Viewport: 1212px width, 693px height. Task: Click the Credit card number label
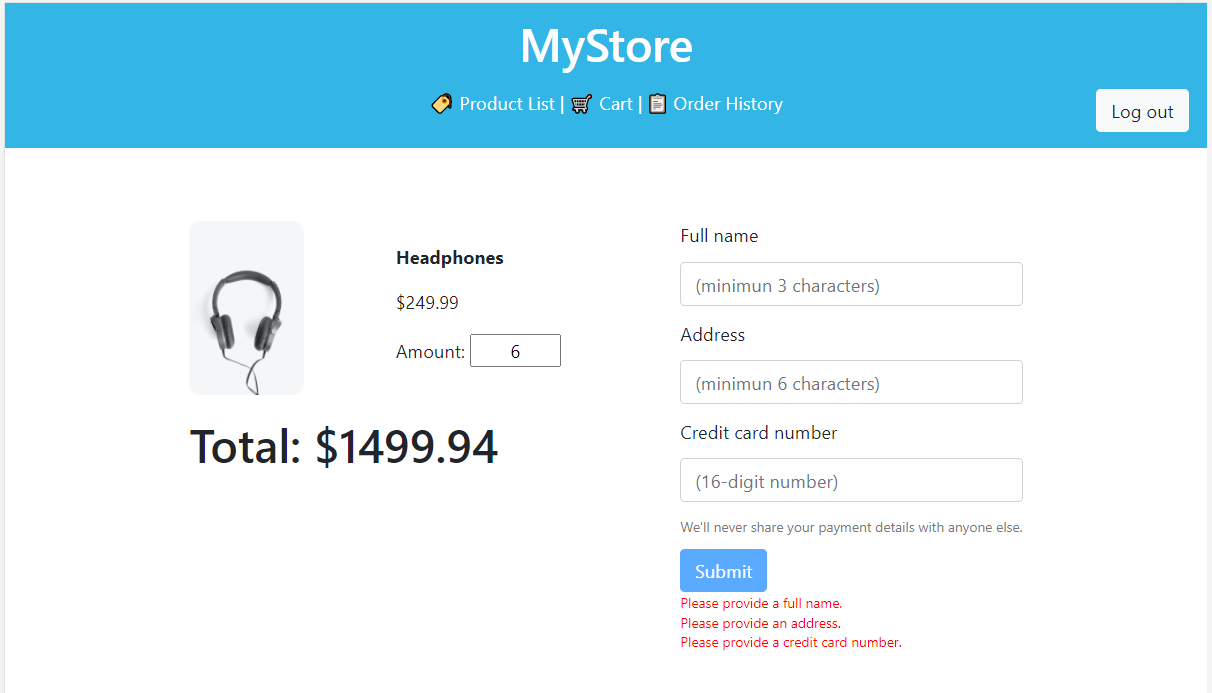coord(759,433)
